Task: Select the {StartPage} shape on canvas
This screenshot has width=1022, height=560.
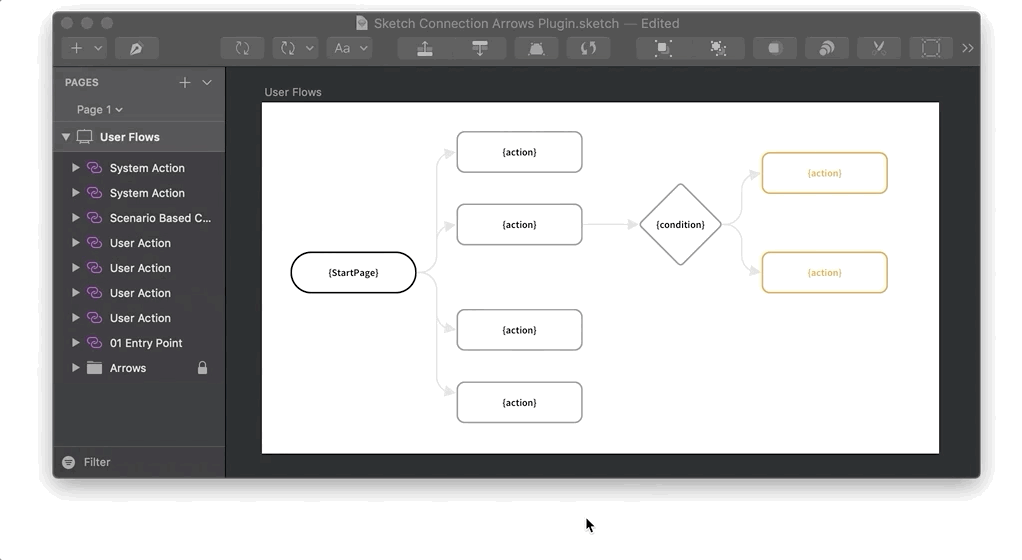Action: coord(353,273)
